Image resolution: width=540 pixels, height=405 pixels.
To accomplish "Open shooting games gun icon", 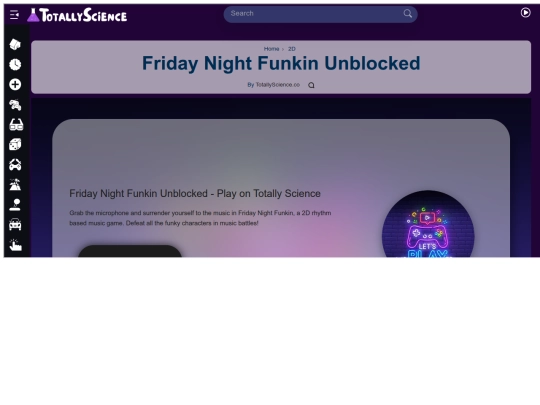I will point(15,105).
